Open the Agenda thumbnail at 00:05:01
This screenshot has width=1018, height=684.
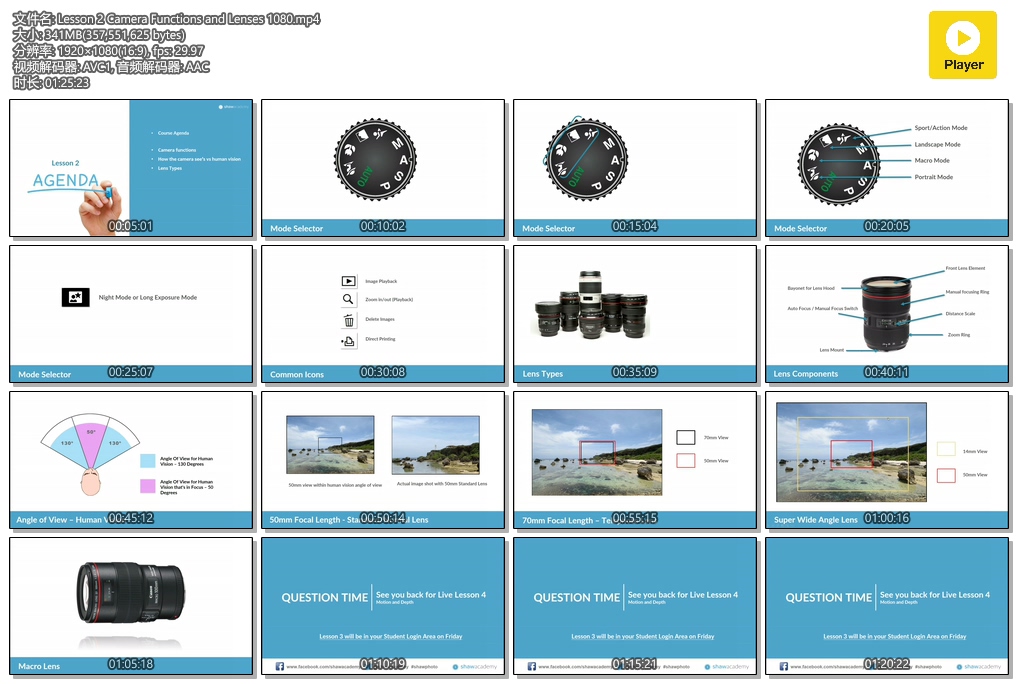(131, 168)
